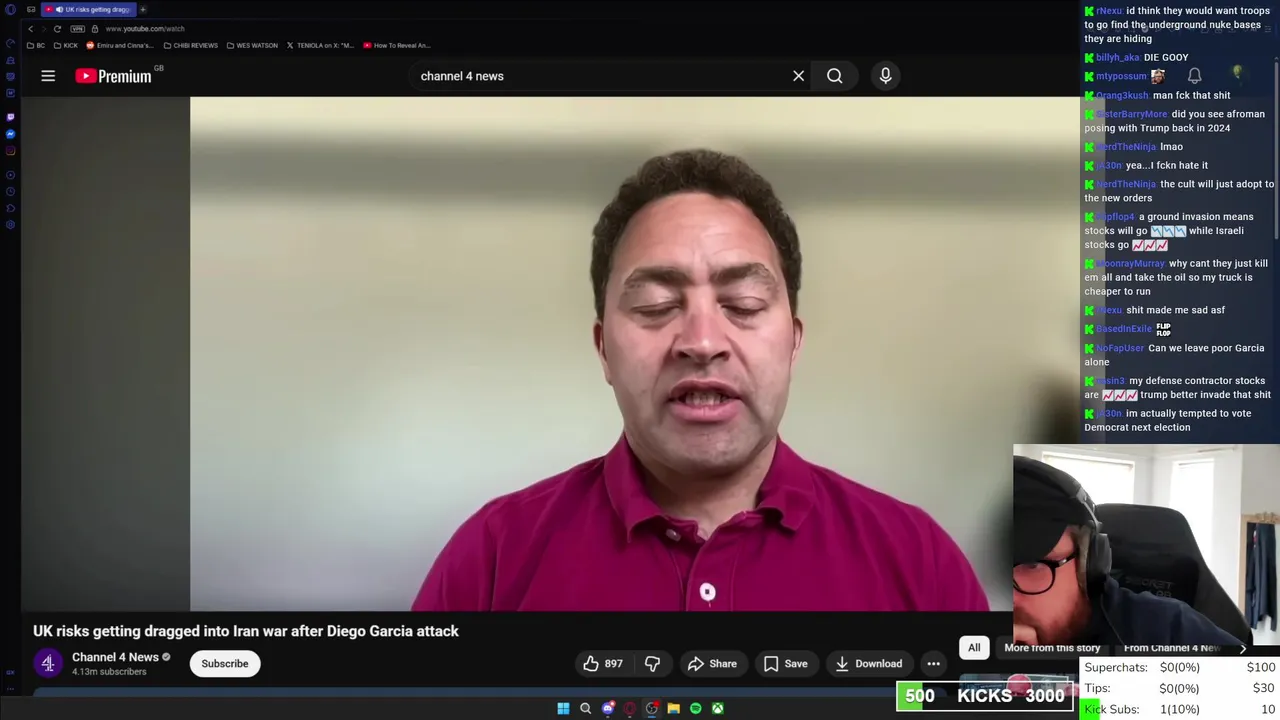Open the more actions ellipsis menu

(933, 663)
